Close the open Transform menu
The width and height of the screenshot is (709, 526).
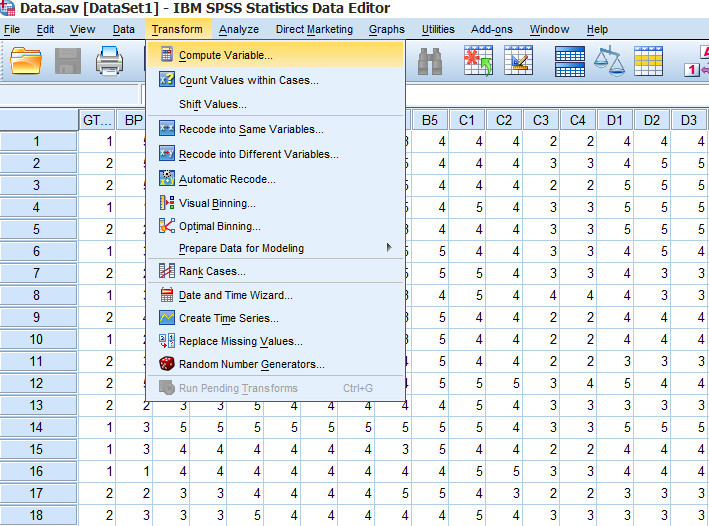click(x=177, y=29)
